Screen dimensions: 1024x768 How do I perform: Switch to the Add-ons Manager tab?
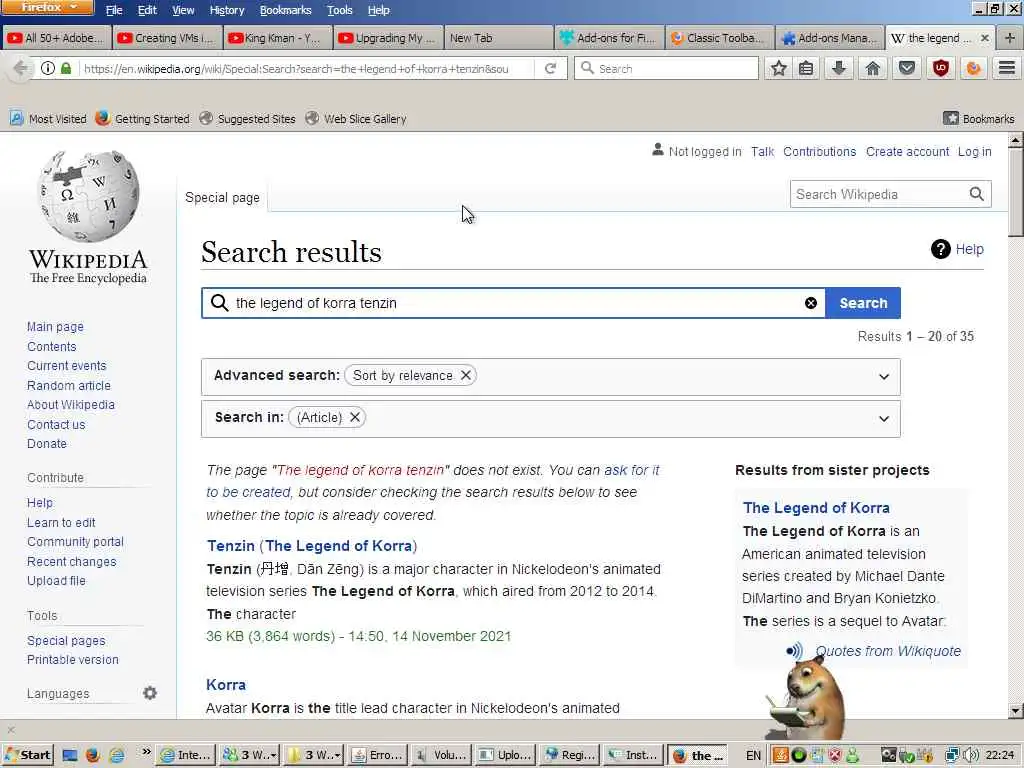tap(829, 38)
